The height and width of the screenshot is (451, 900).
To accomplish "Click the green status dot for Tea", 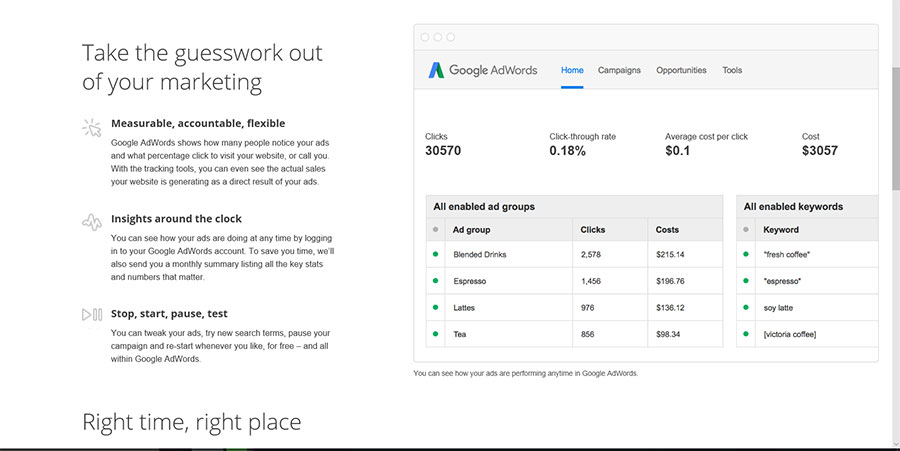I will (435, 334).
